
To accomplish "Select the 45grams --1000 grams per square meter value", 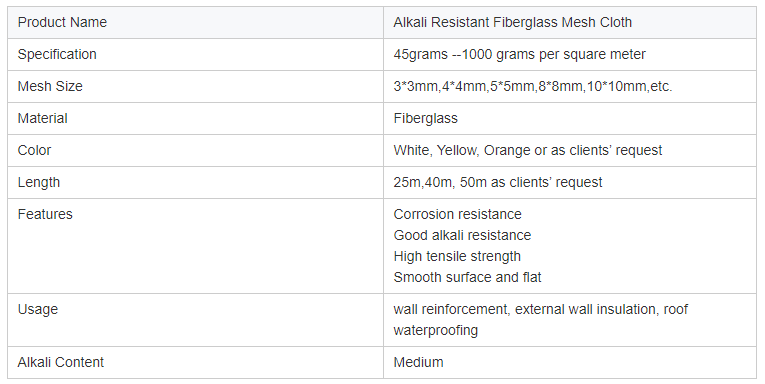I will [519, 55].
